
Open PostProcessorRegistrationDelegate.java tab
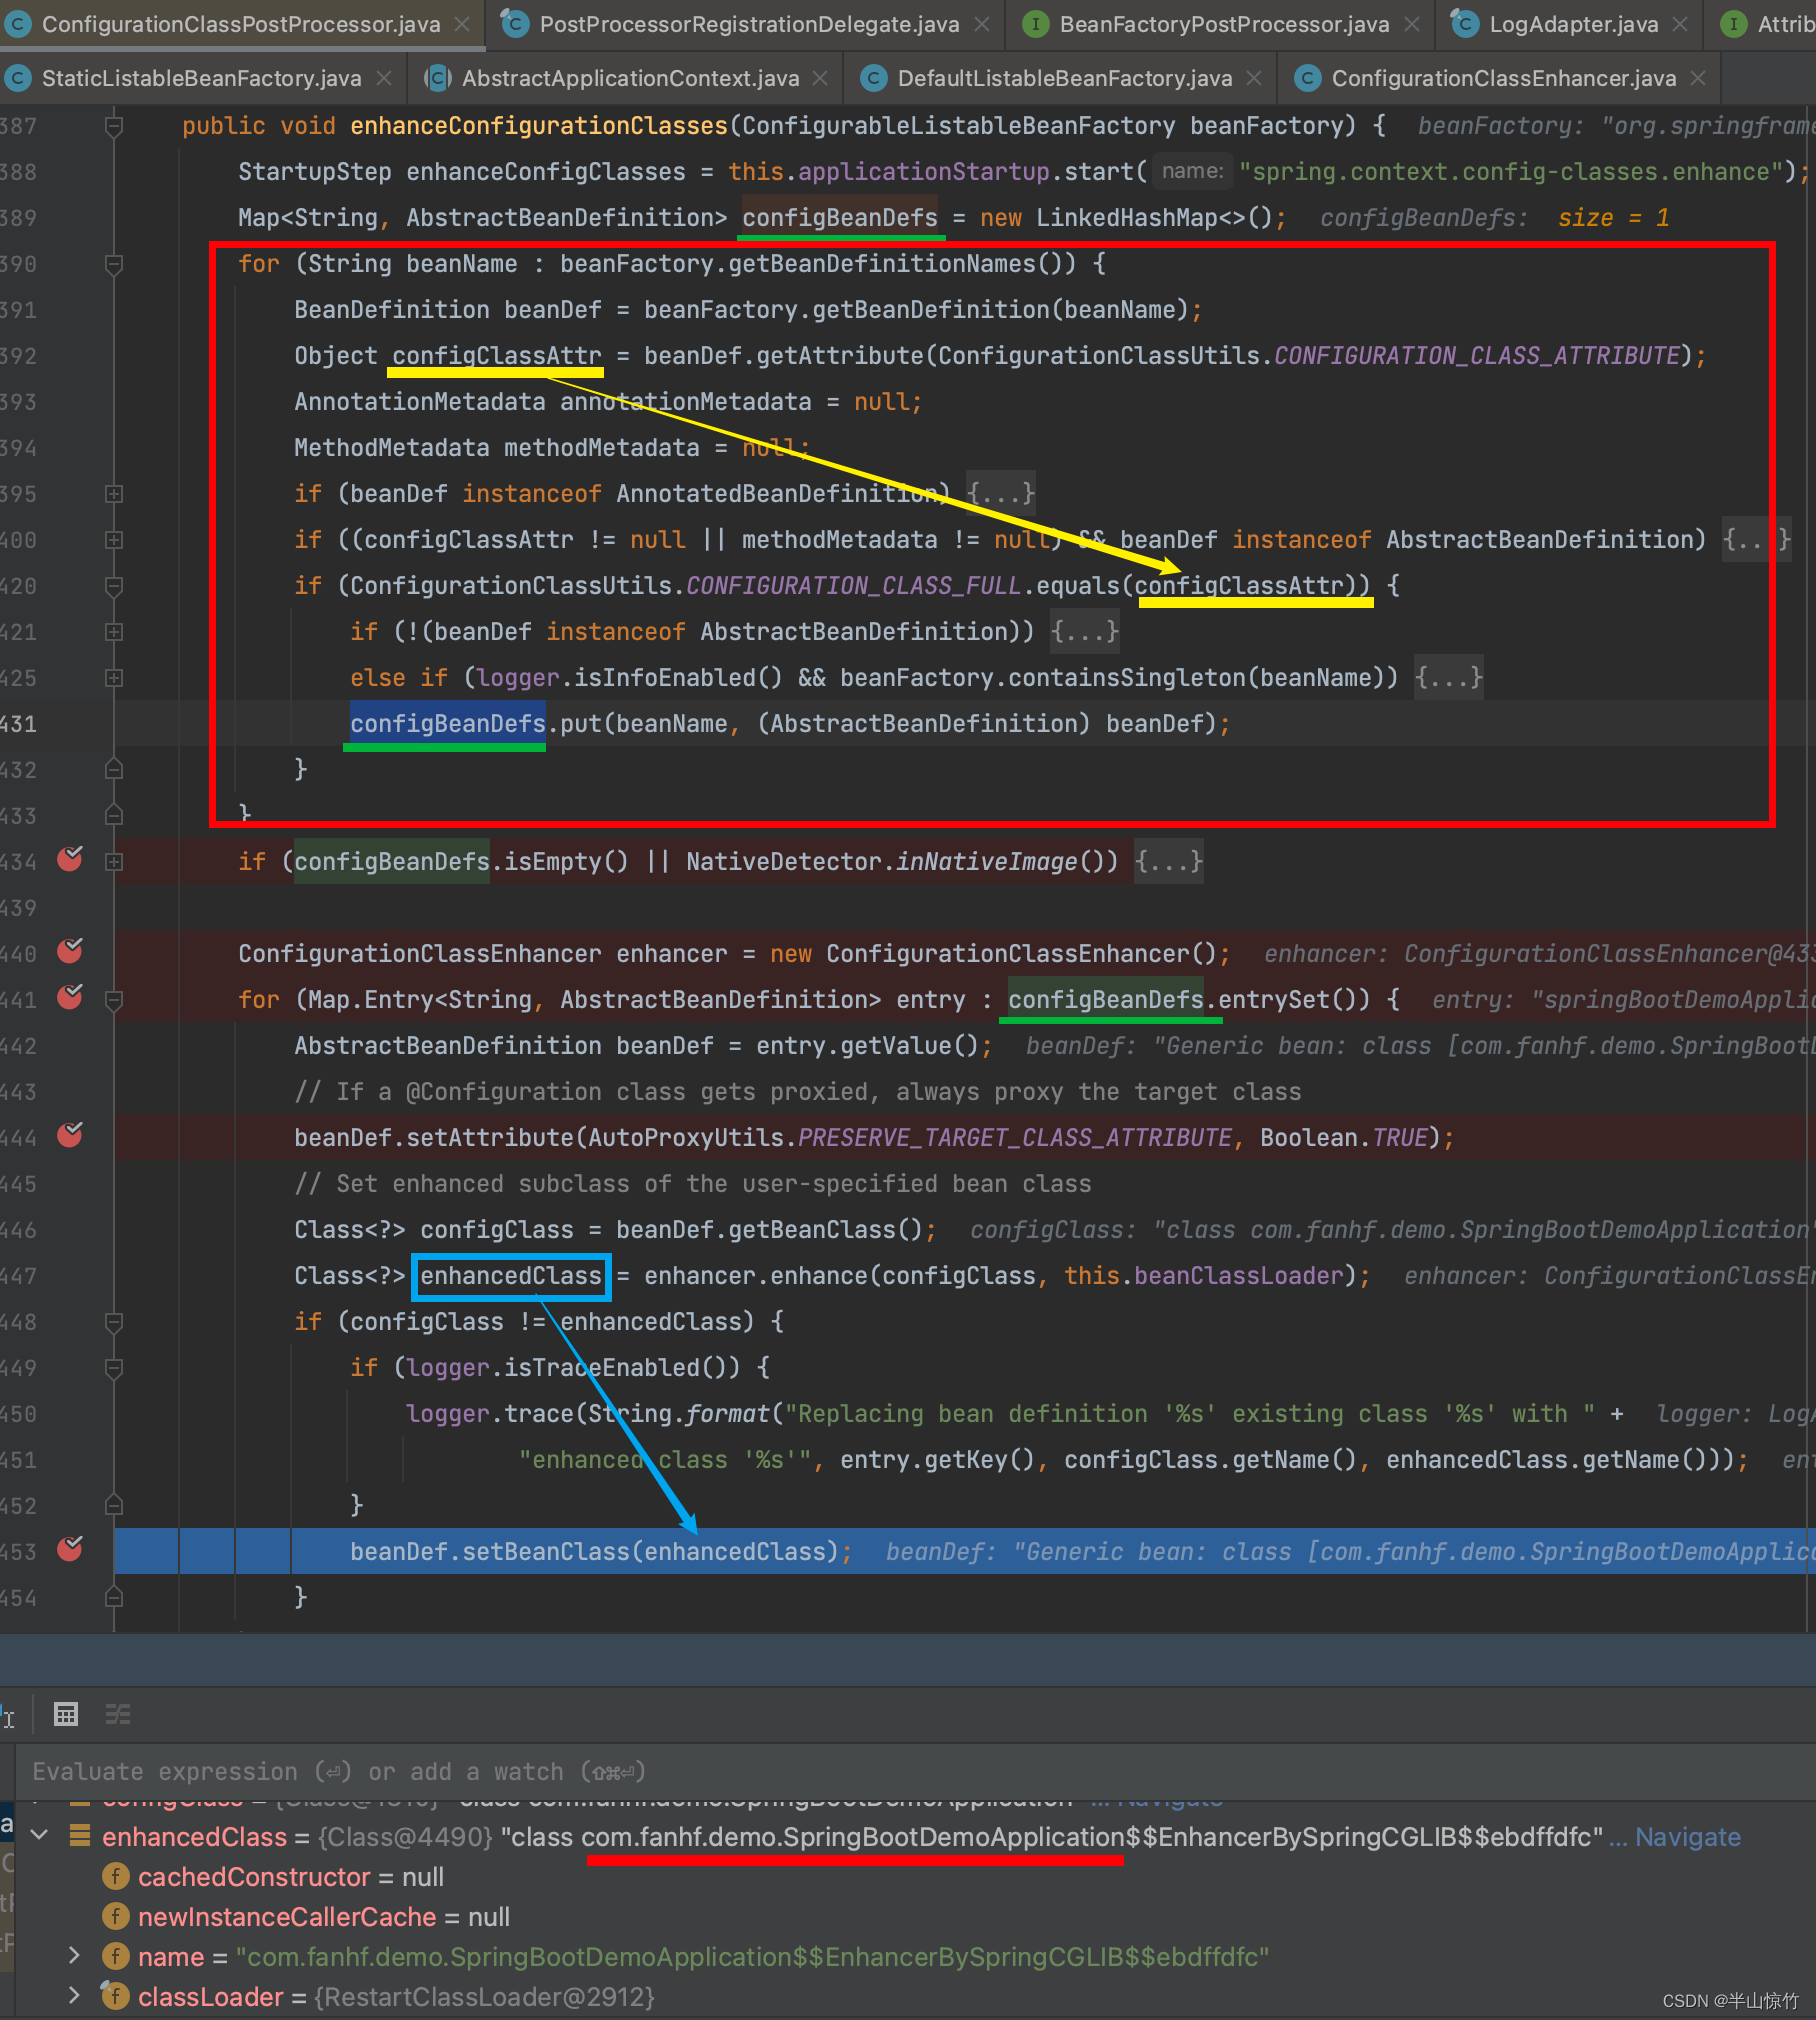(x=749, y=24)
